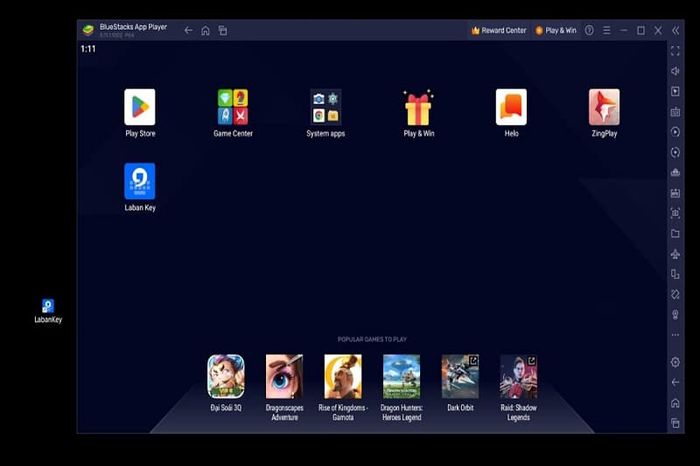Click the volume speaker icon
Viewport: 700px width, 466px height.
(675, 71)
